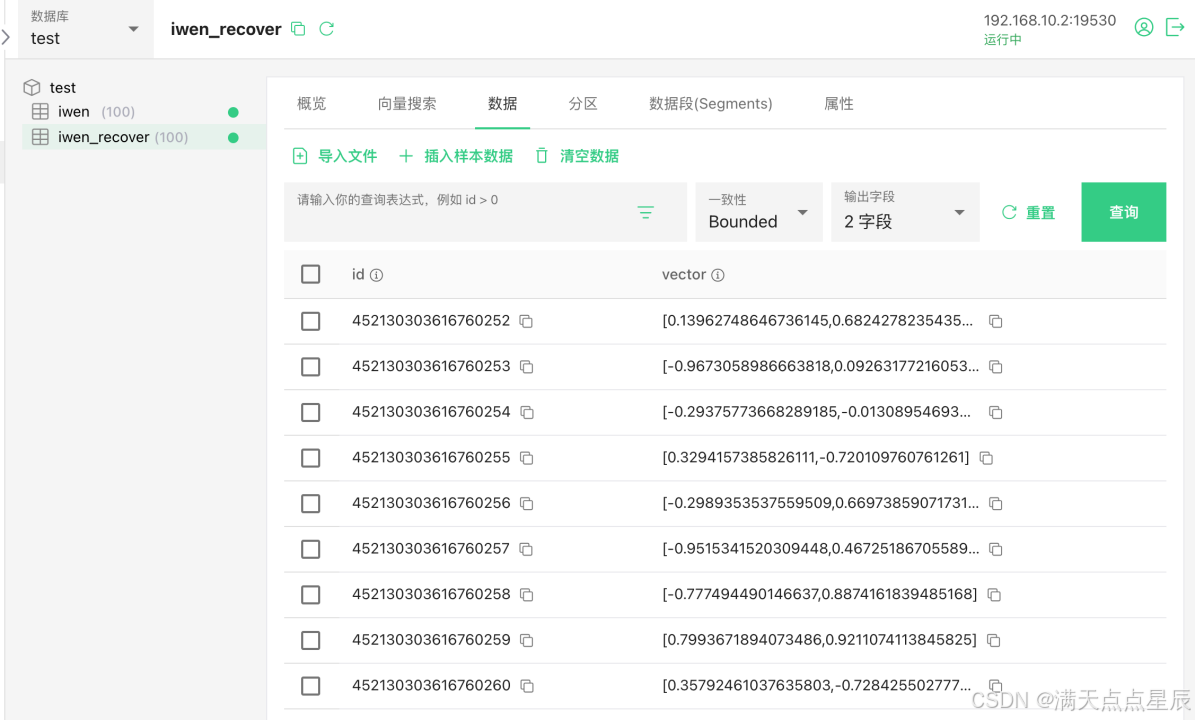Check the row with id 452130303616760258

(310, 595)
